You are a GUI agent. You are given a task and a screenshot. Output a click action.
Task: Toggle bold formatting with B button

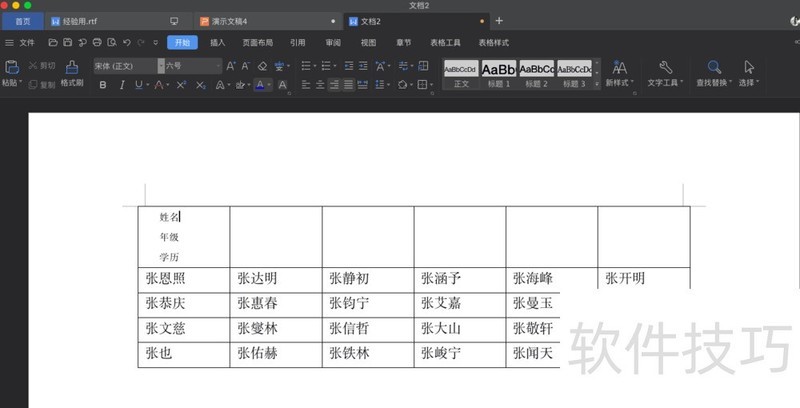[102, 85]
